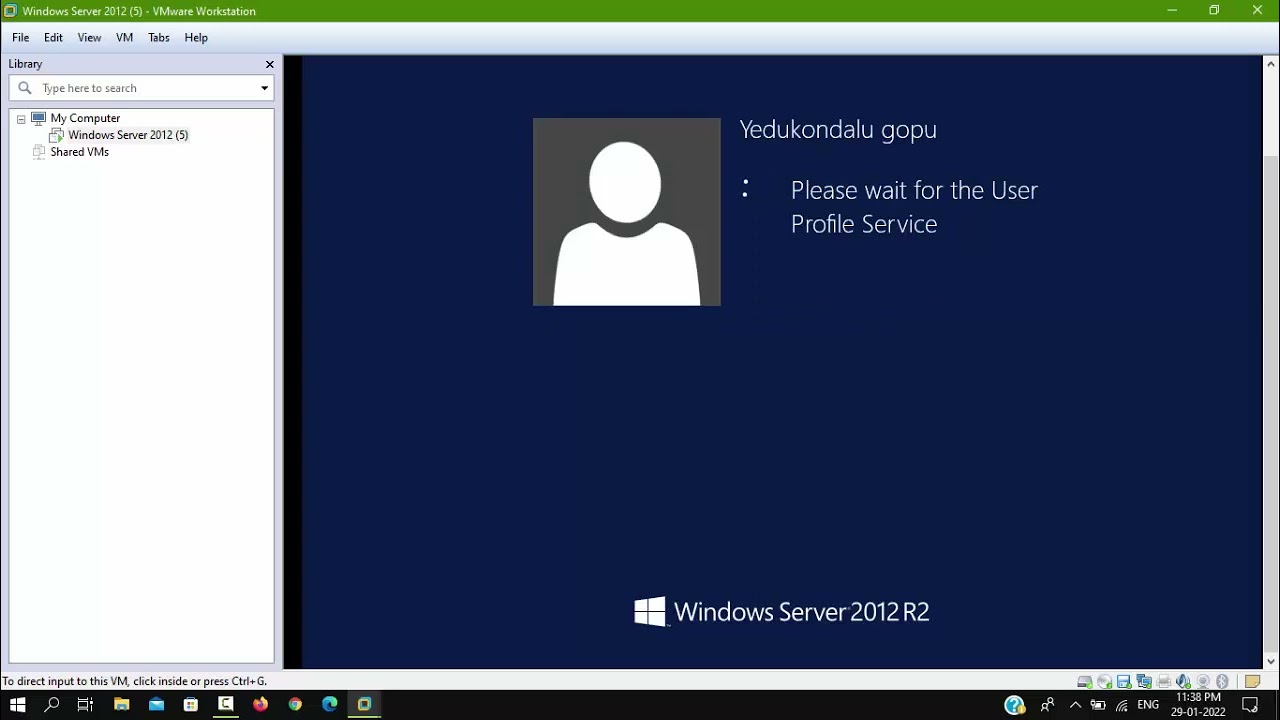Select Windows Server 2012 (5) VM

tap(128, 135)
